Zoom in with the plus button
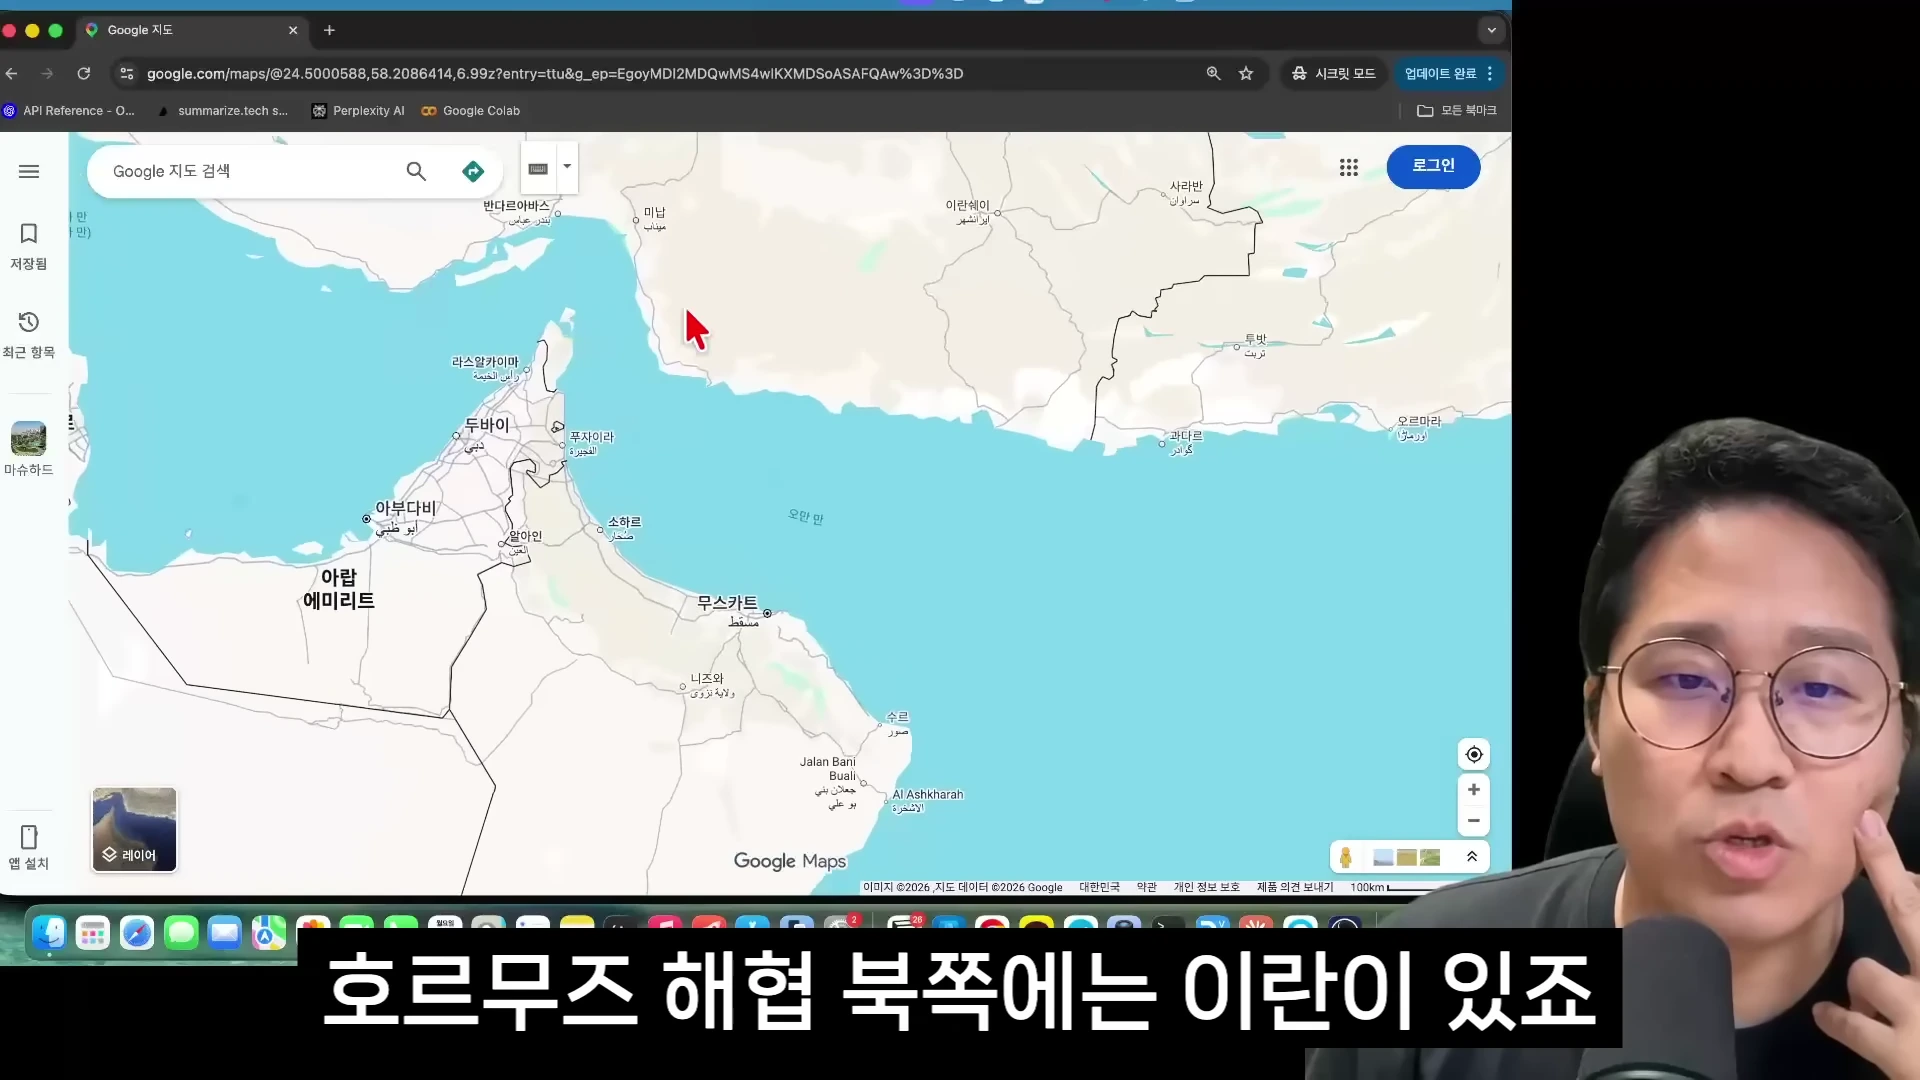 pyautogui.click(x=1474, y=789)
